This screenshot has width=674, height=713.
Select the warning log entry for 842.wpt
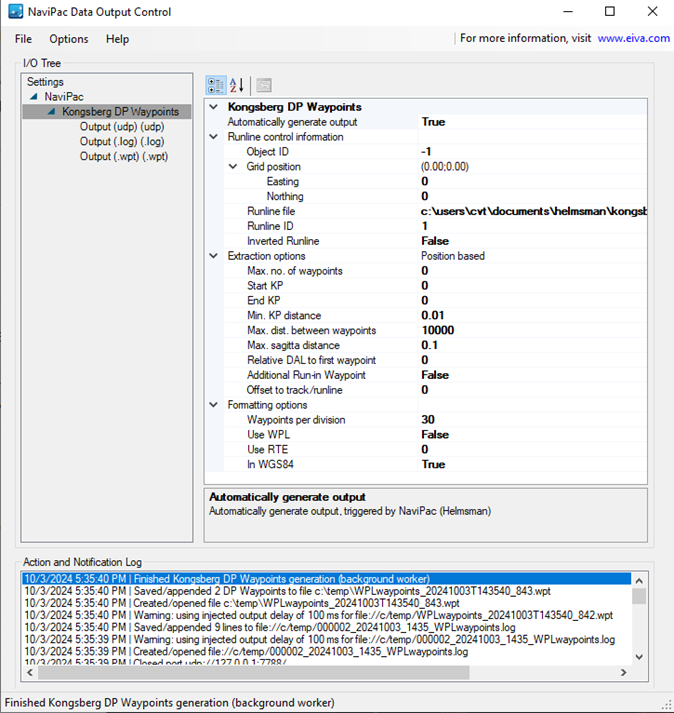tap(327, 615)
